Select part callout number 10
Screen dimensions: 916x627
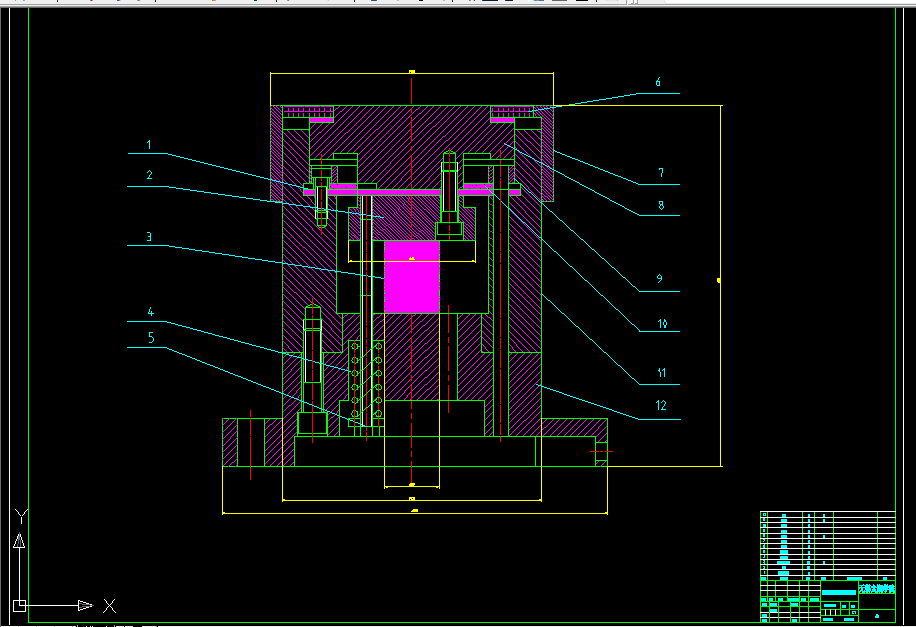662,324
